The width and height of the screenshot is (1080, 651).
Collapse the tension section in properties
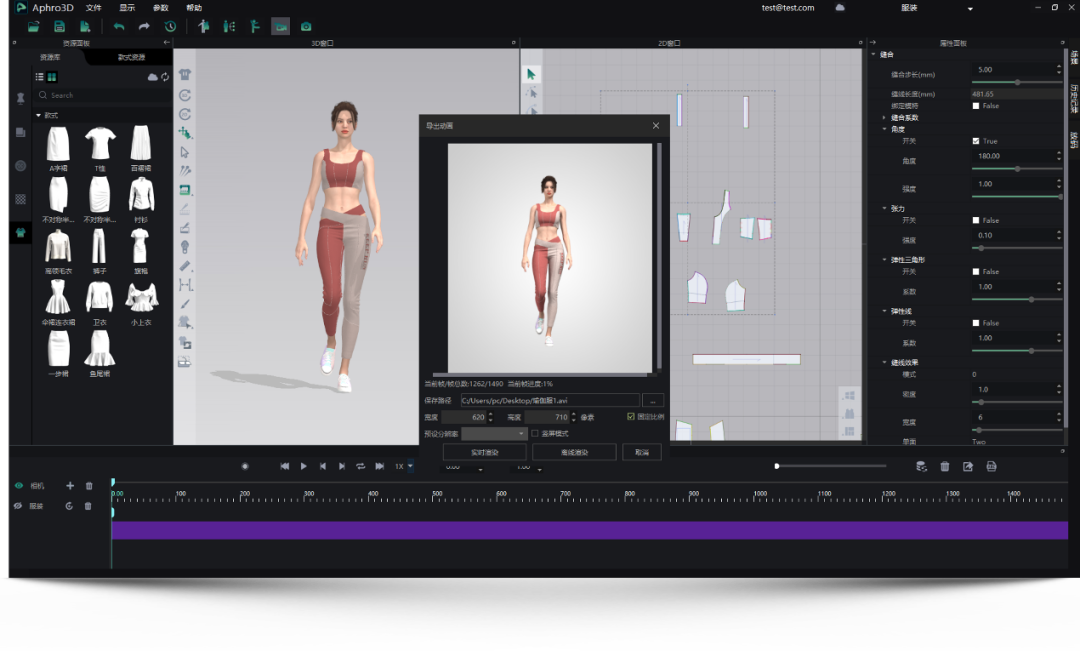tap(884, 208)
